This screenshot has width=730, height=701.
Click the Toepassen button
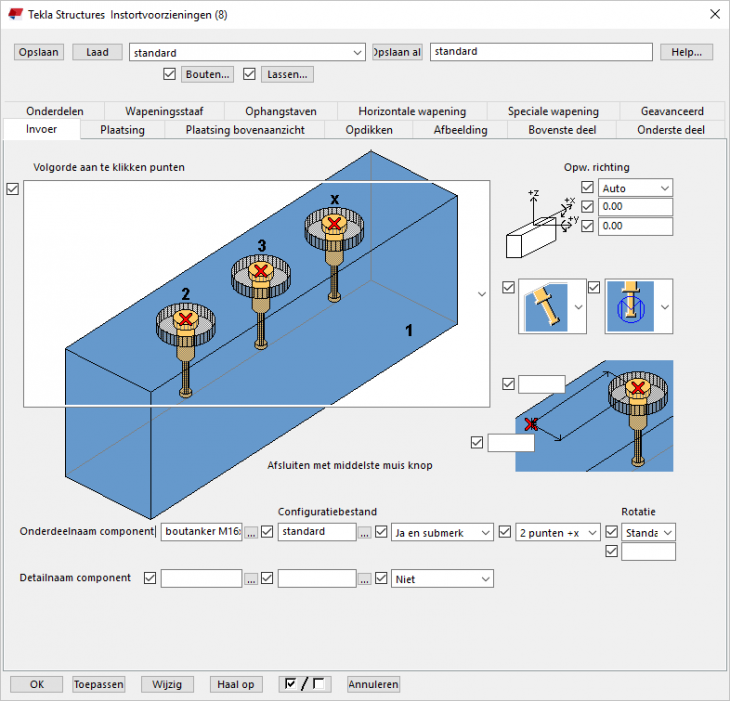pos(98,684)
